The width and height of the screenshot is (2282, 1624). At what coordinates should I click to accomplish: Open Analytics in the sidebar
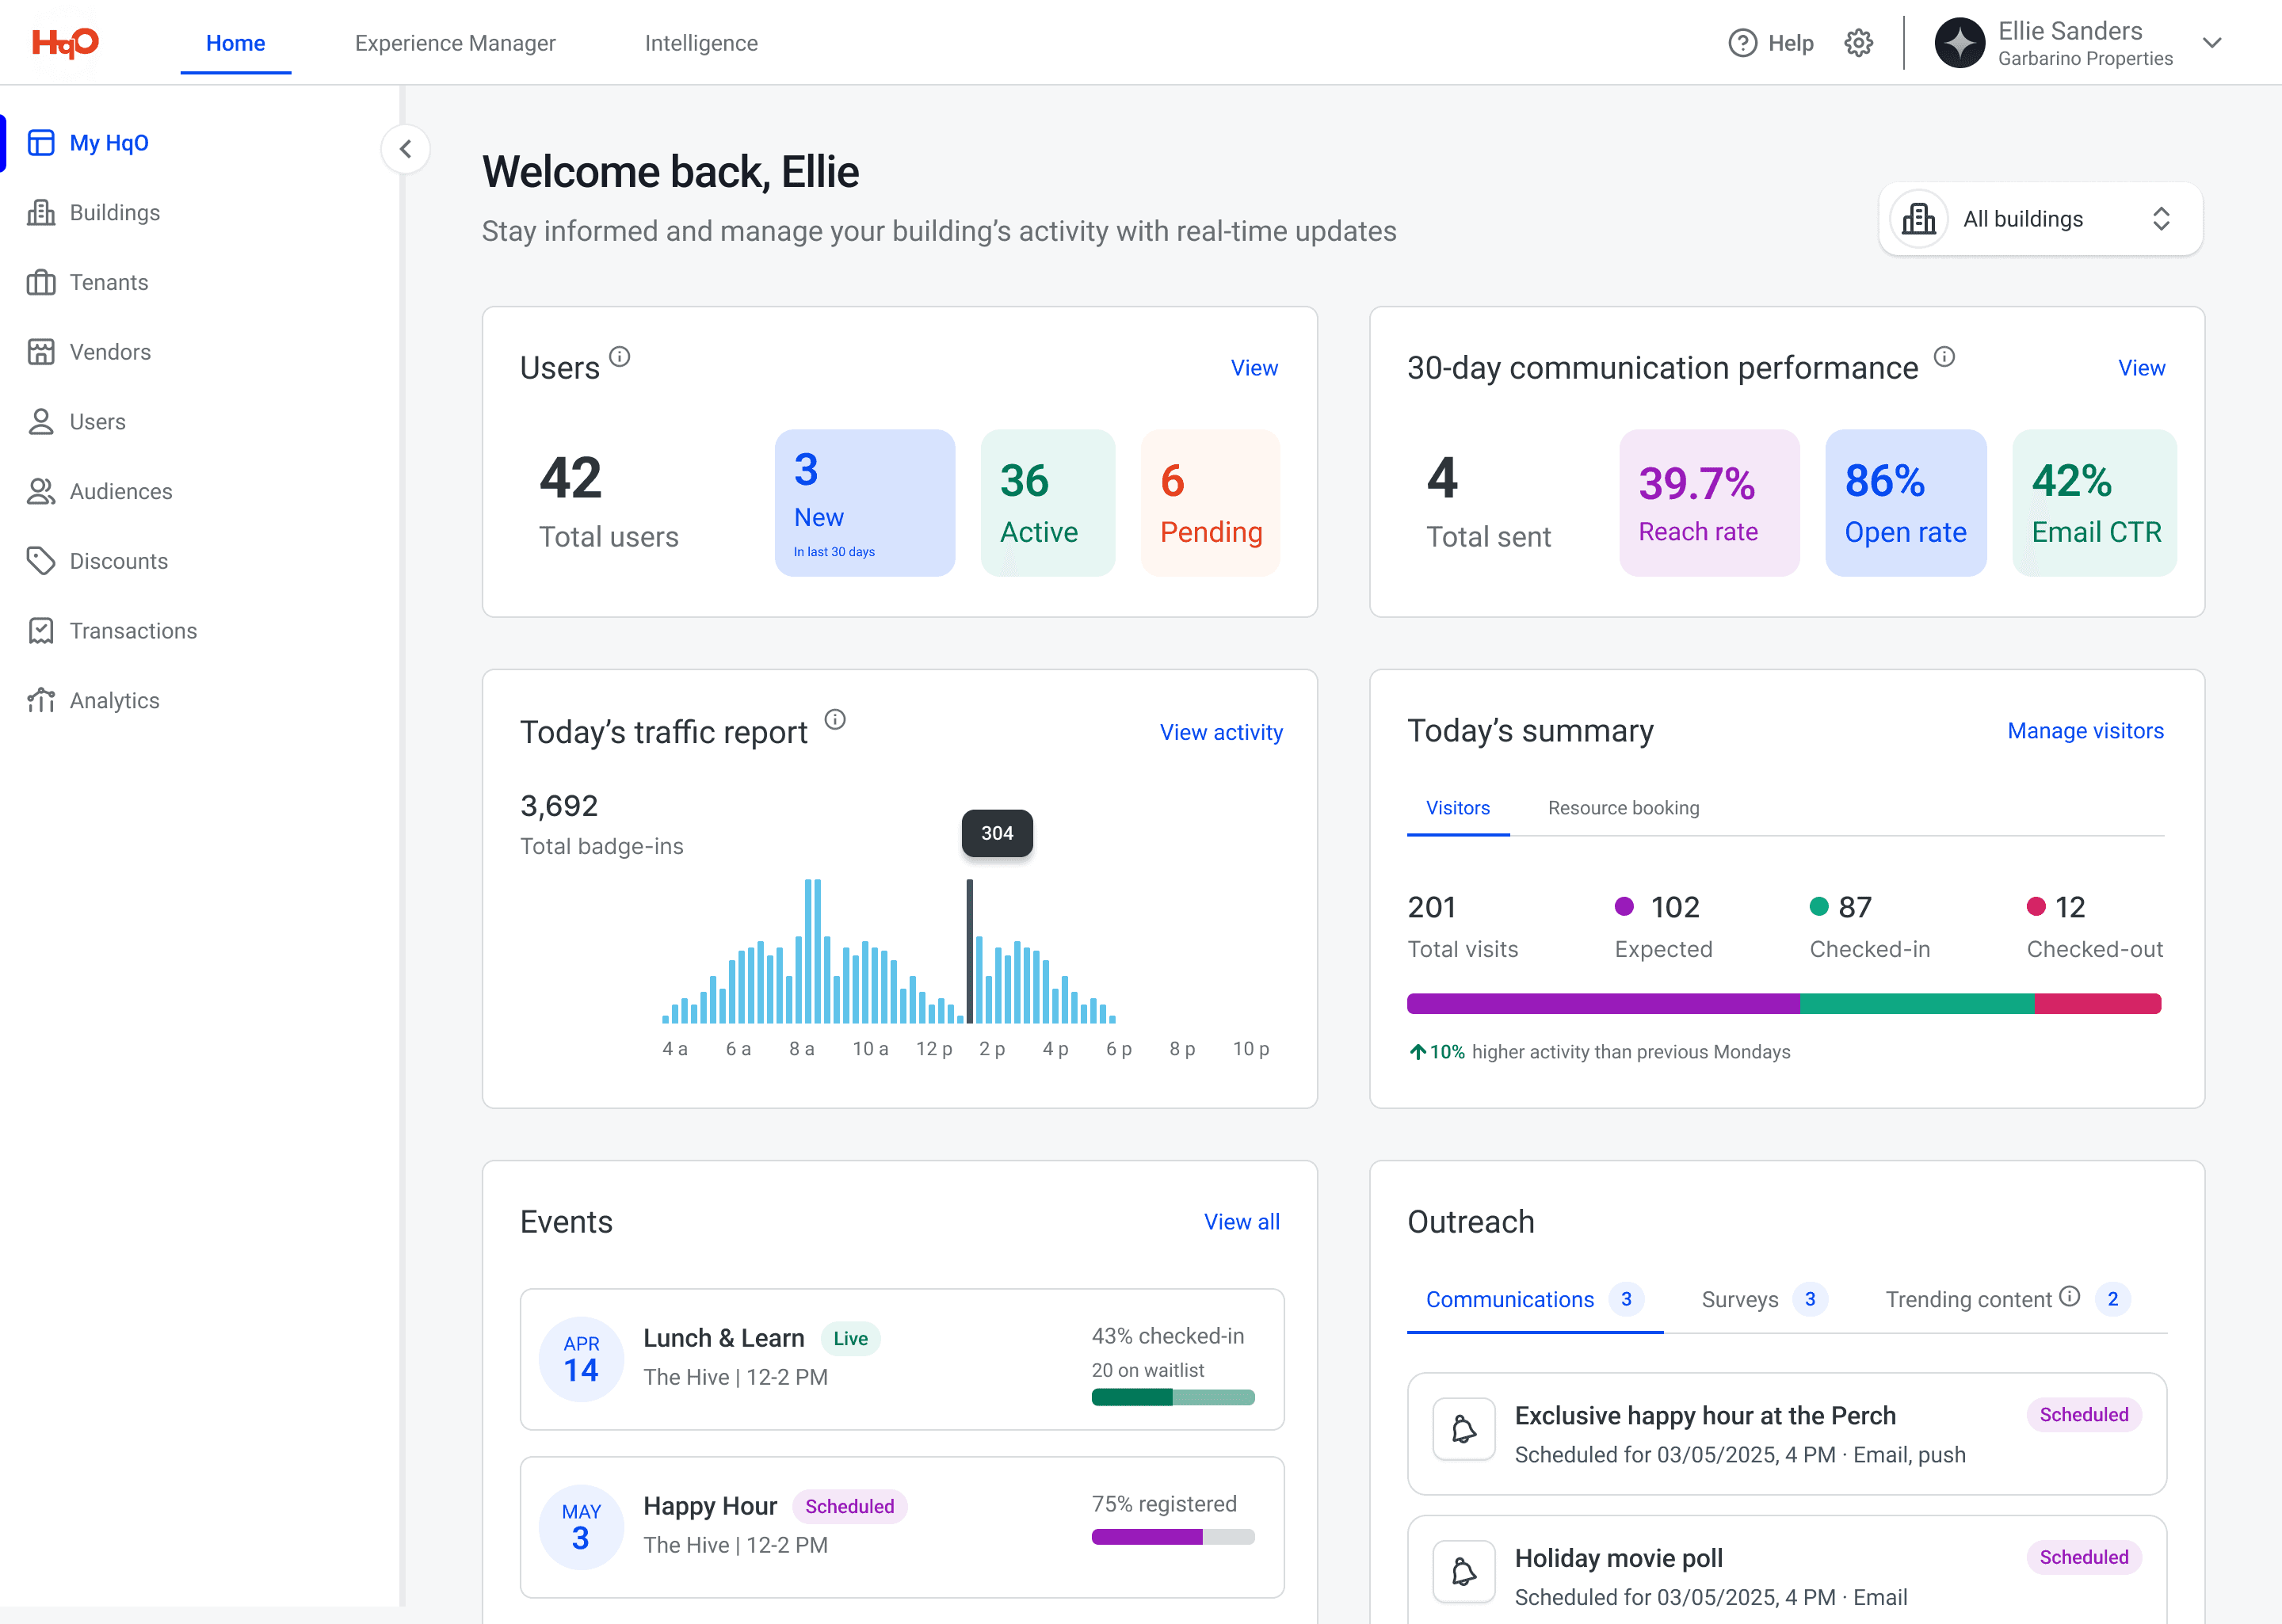(x=114, y=700)
